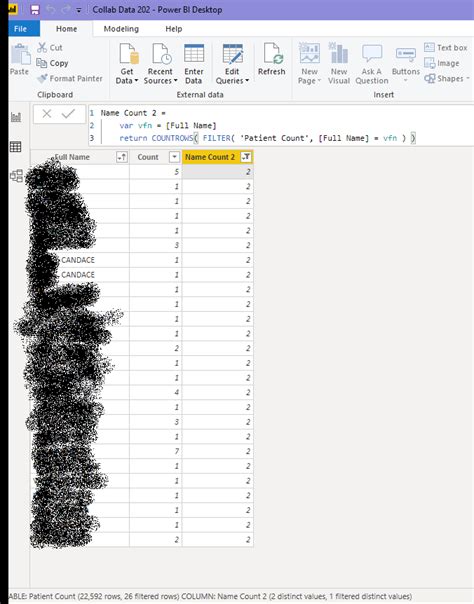
Task: Click inside the DAX formula bar
Action: click(x=281, y=125)
